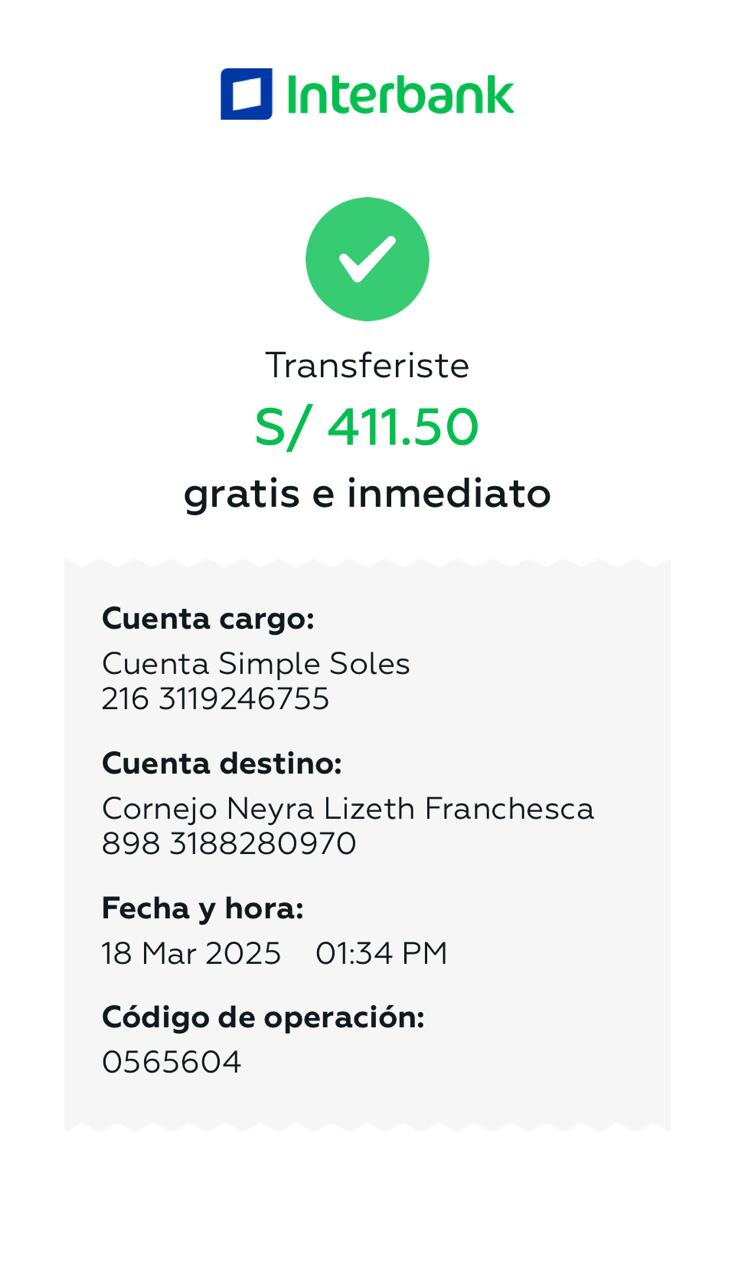Click the green Interbank wordmark text
Screen dimensions: 735x1280
click(400, 95)
